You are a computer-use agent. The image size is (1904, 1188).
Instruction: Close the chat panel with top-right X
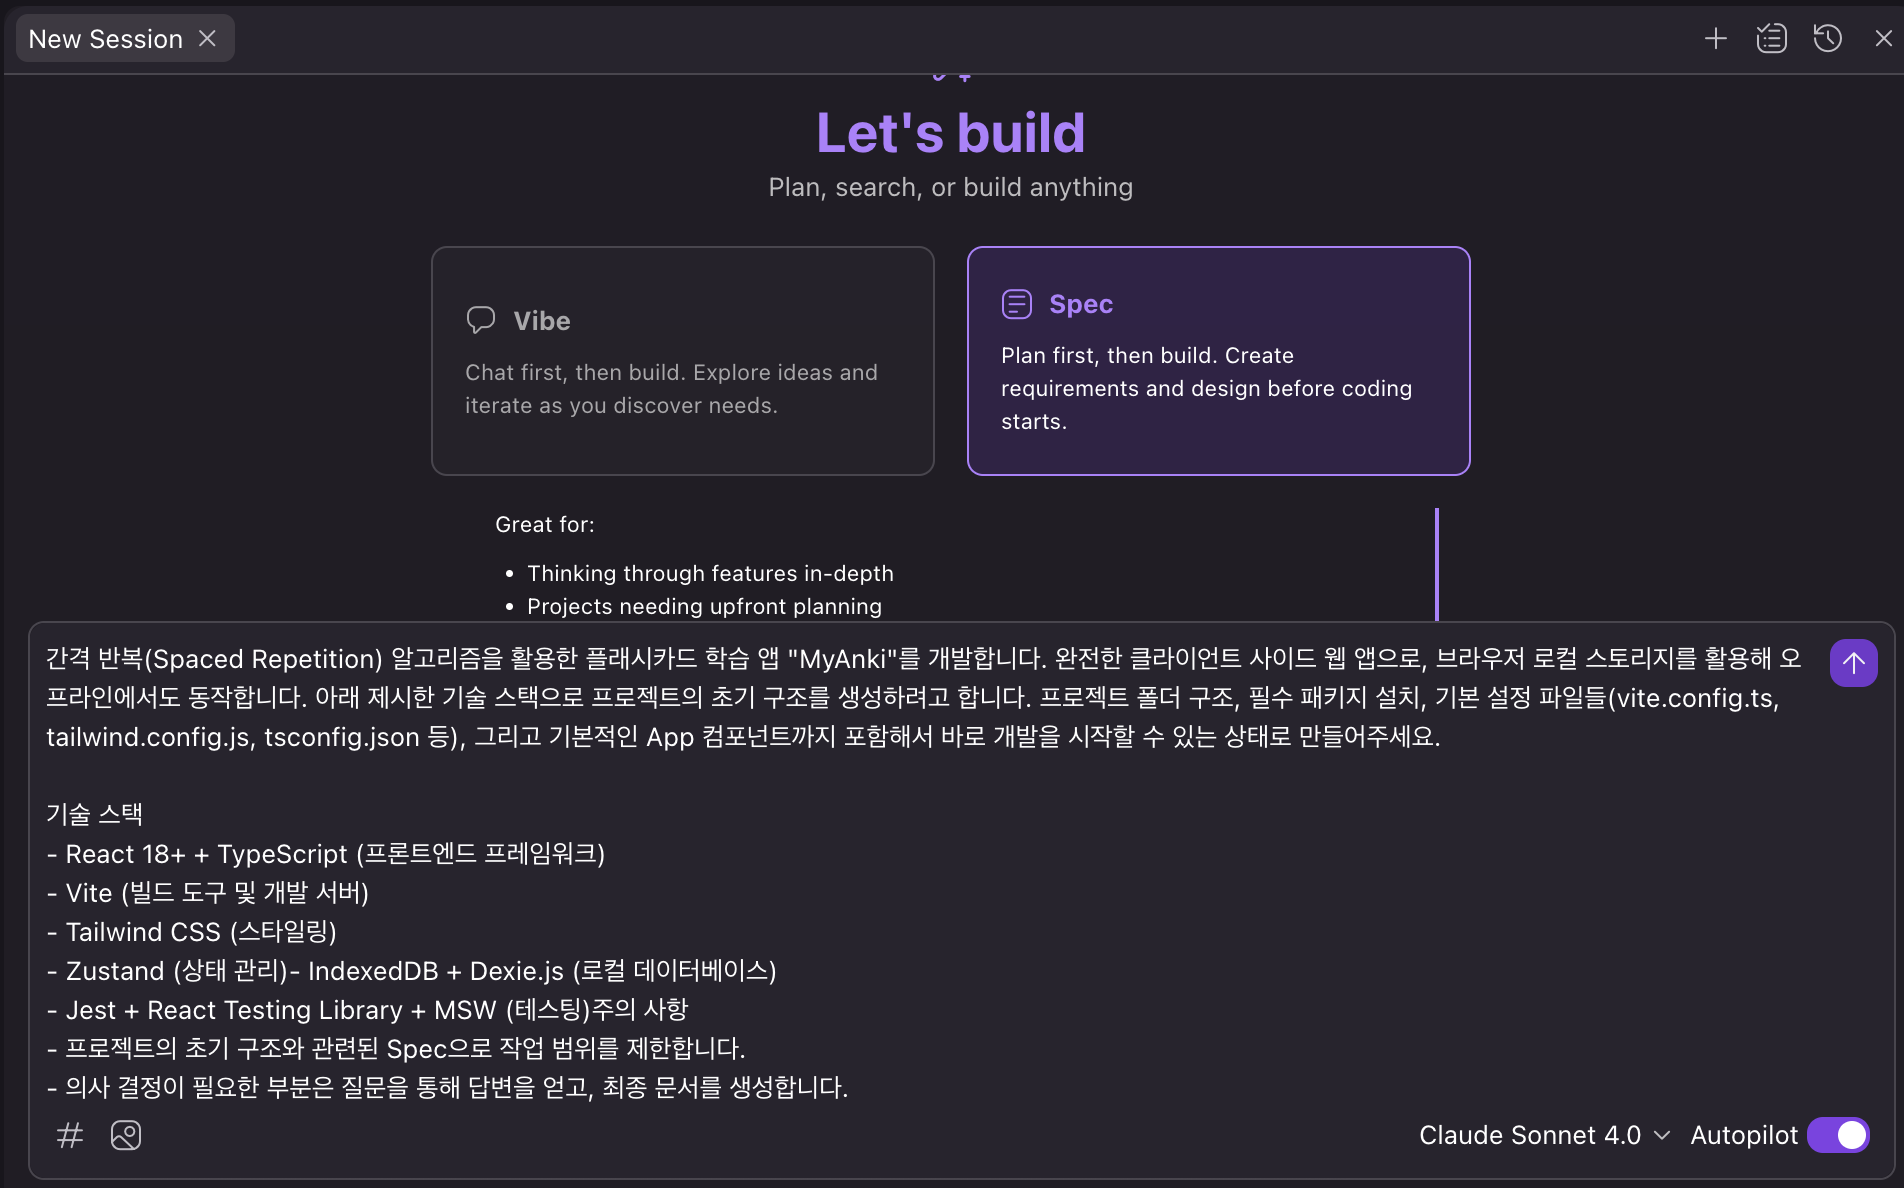(x=1883, y=39)
